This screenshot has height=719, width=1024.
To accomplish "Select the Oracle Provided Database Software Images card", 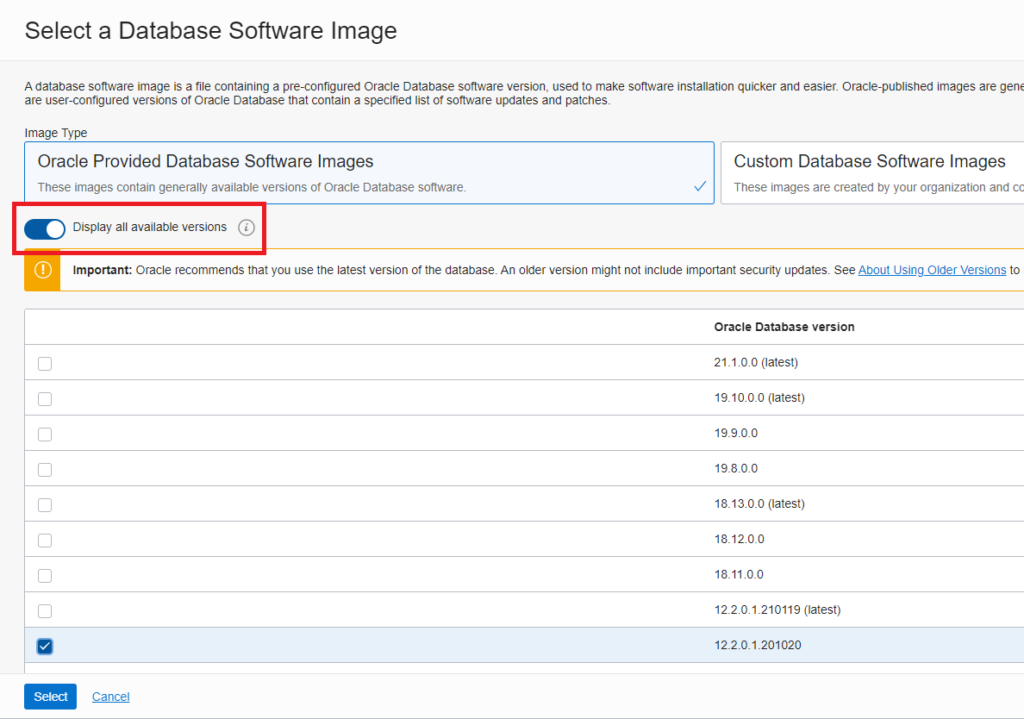I will click(x=369, y=173).
